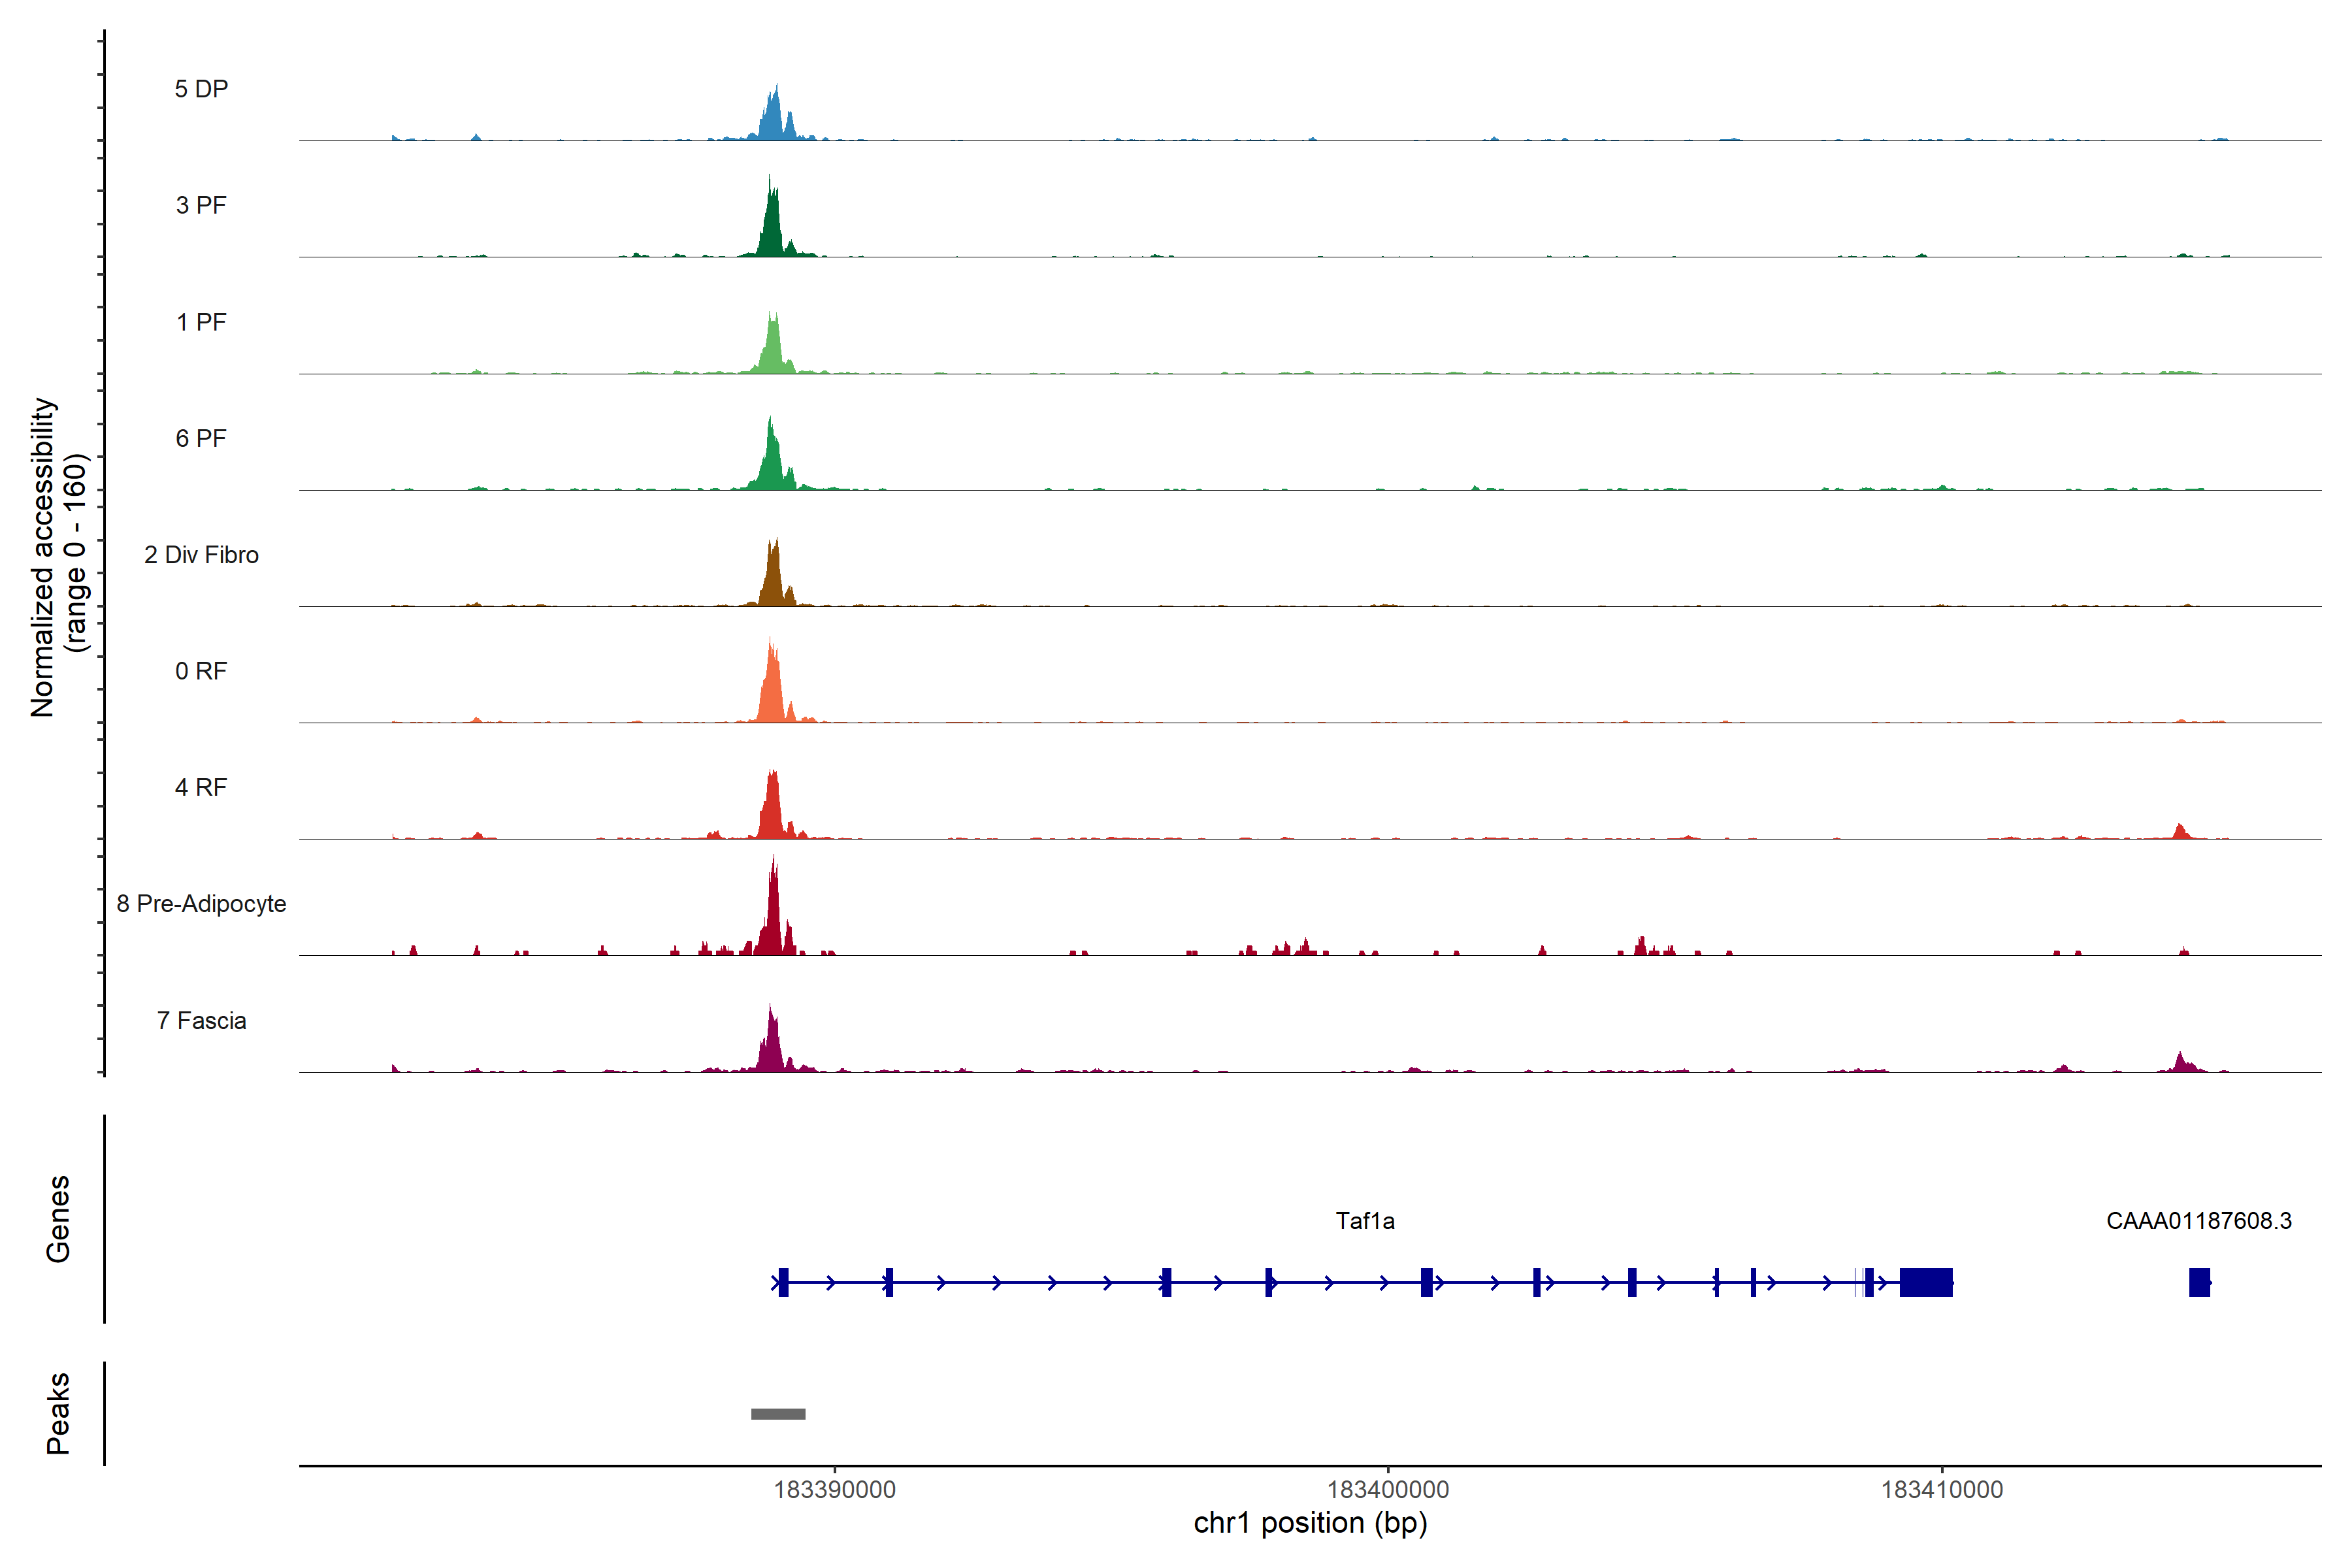Click the 1 PF track label
Screen dimensions: 2352x1568
[201, 322]
